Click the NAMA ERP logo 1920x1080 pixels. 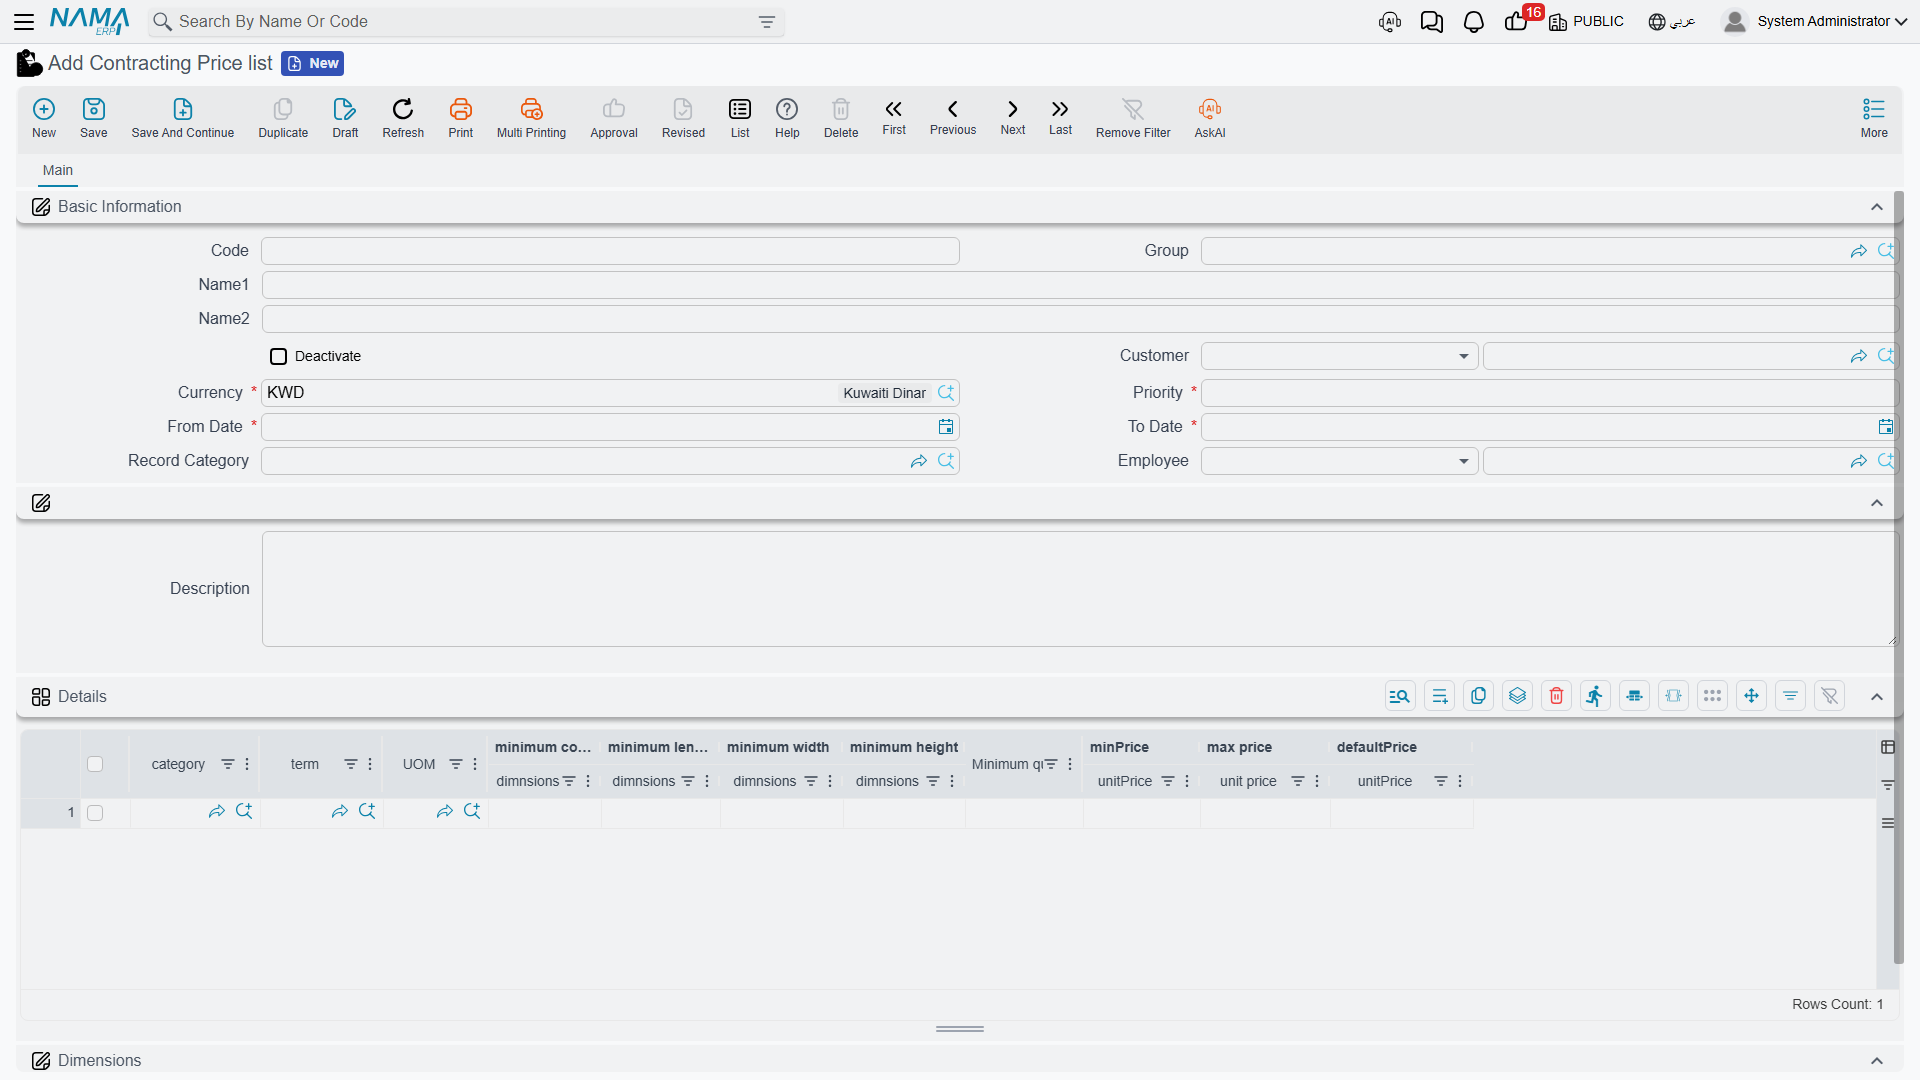pyautogui.click(x=89, y=21)
